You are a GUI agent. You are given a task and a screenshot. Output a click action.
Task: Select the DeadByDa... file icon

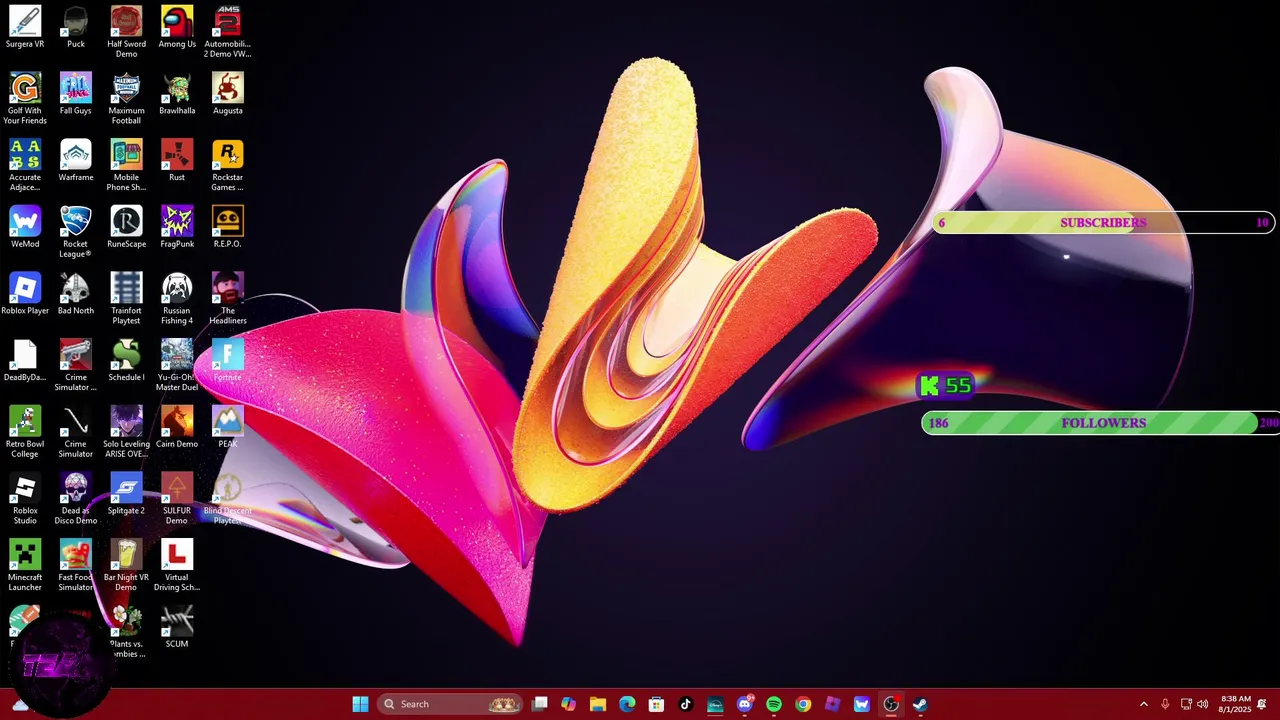[x=25, y=360]
